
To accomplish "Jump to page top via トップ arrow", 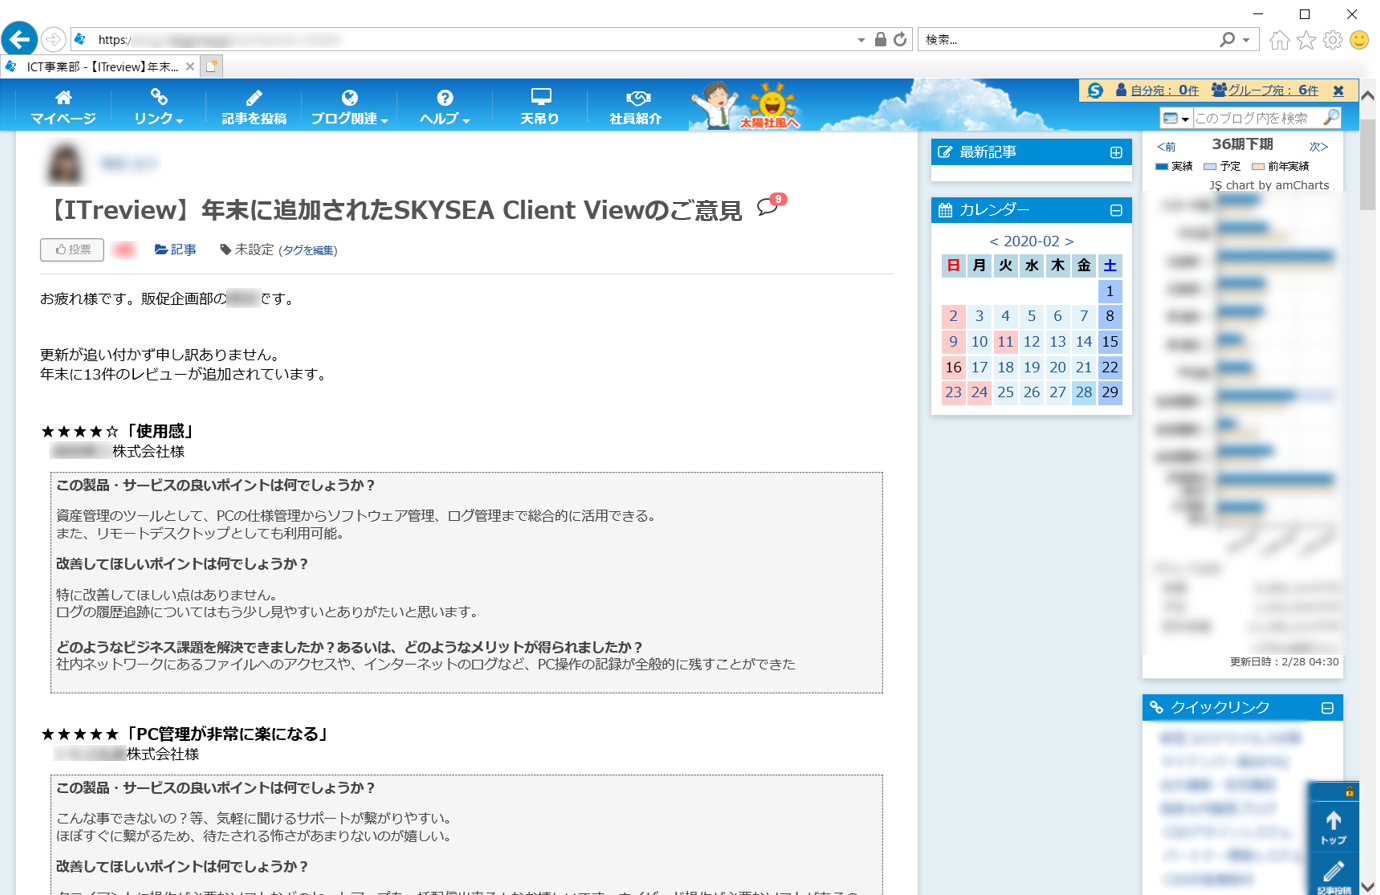I will click(x=1333, y=827).
